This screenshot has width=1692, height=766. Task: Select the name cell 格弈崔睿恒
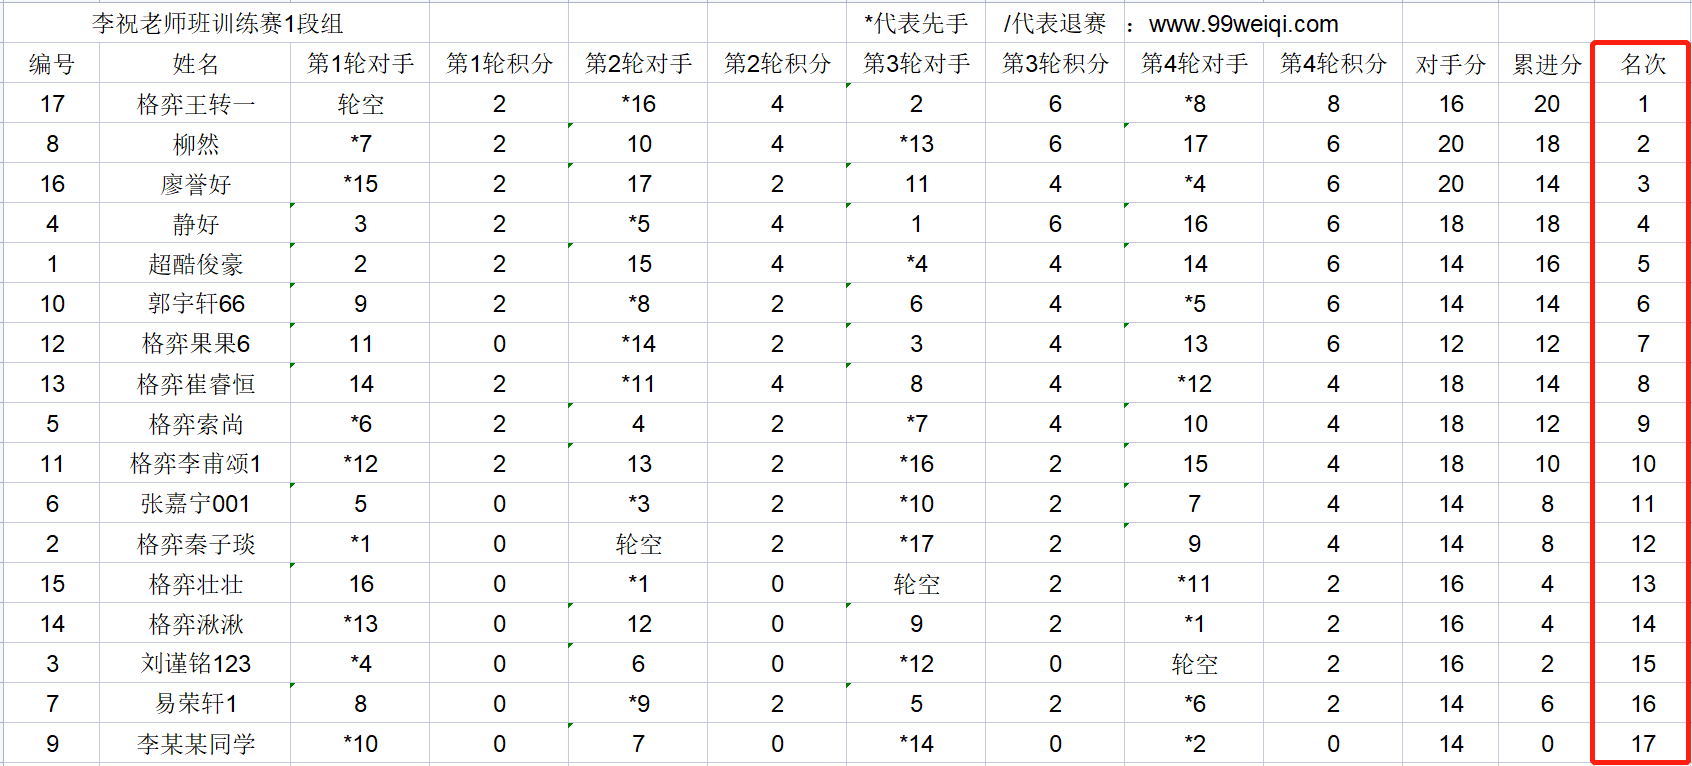click(196, 384)
